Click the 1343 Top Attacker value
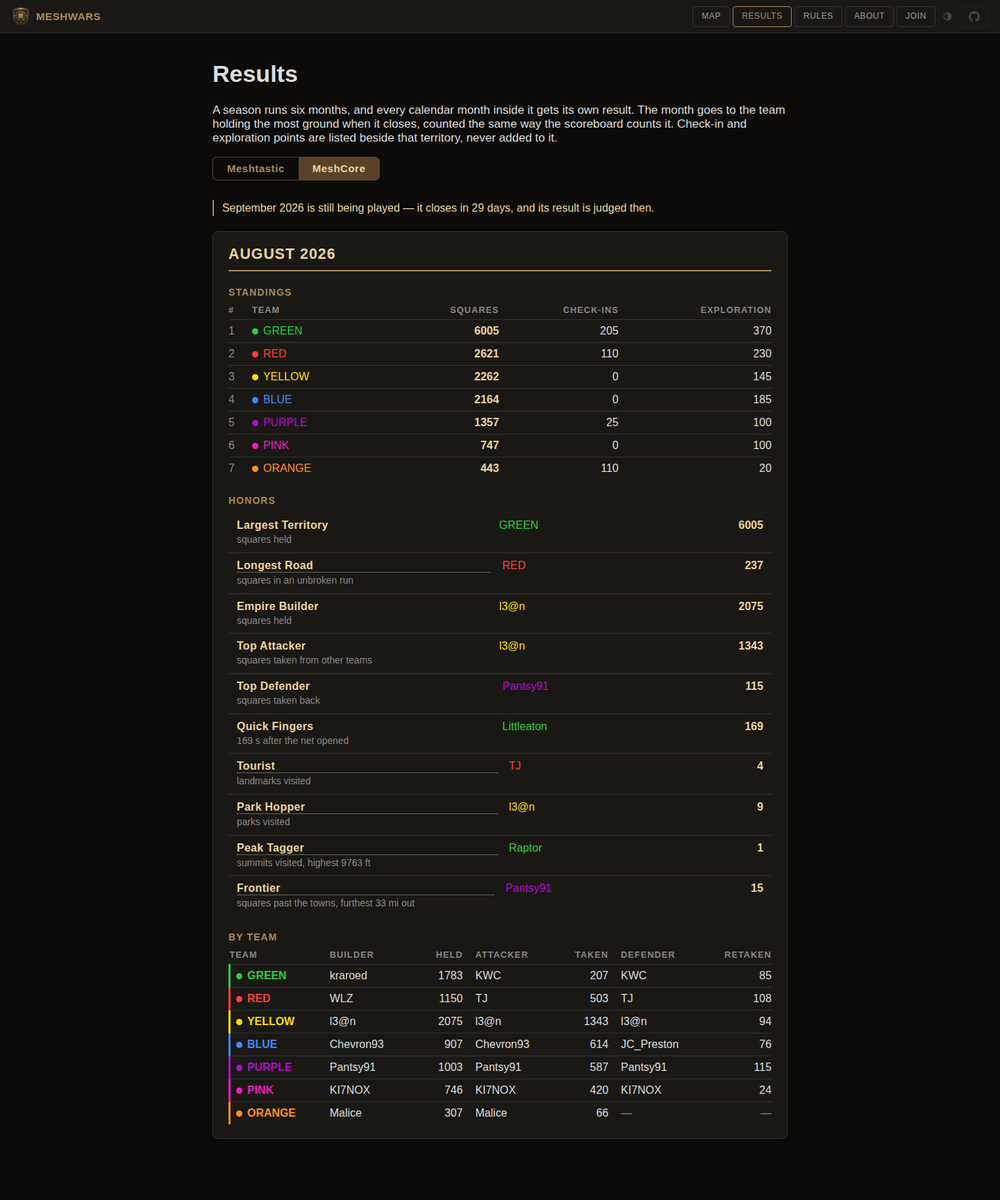Image resolution: width=1000 pixels, height=1200 pixels. [751, 646]
